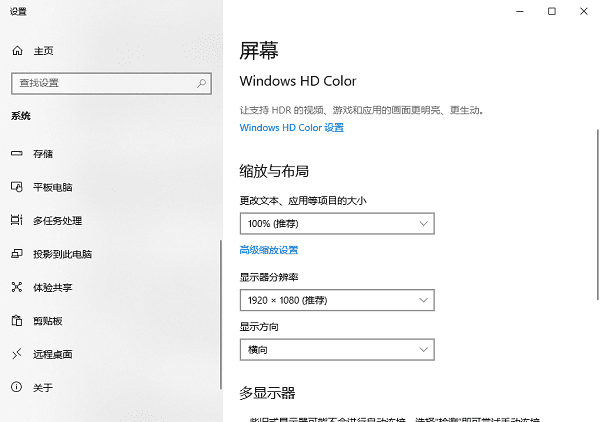Click the Home (主页) icon

coord(16,50)
